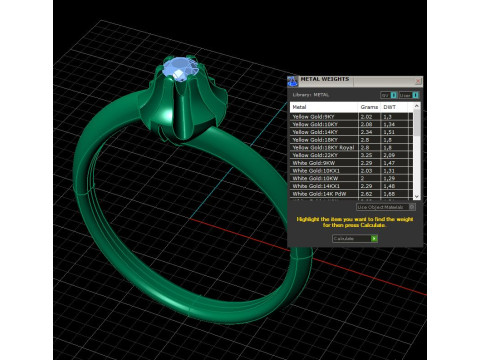Click the 2.62 grams value

[x=366, y=194]
